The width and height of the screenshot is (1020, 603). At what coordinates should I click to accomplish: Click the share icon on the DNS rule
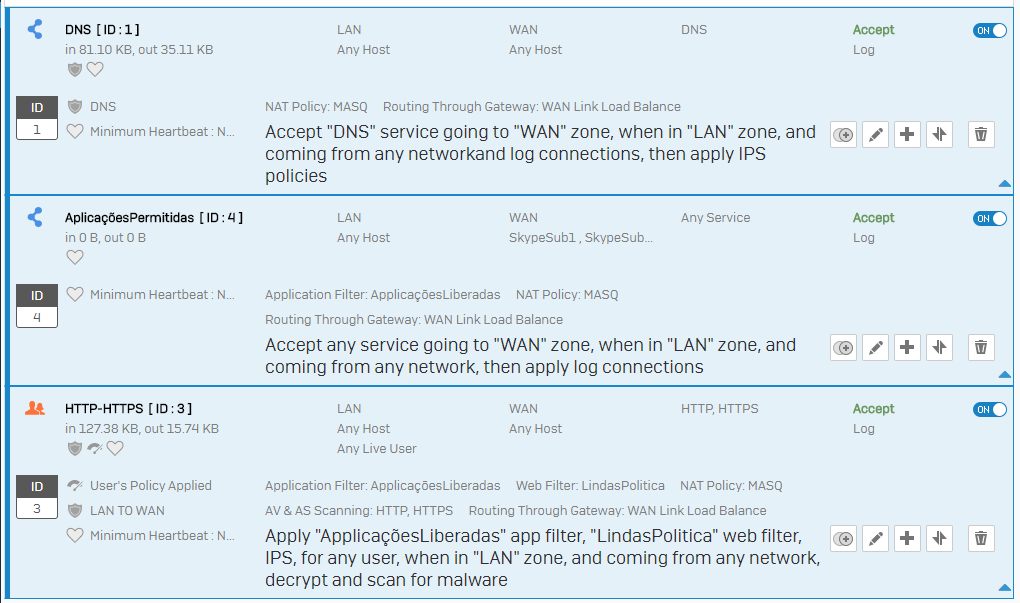click(x=34, y=29)
